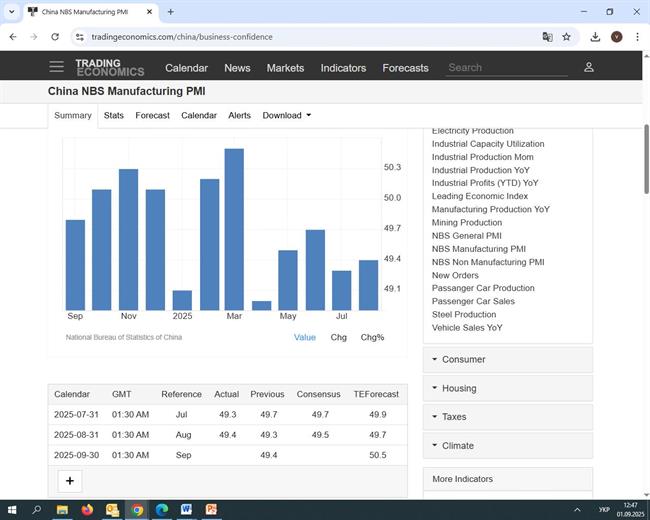Click the browser forward arrow

click(x=34, y=37)
